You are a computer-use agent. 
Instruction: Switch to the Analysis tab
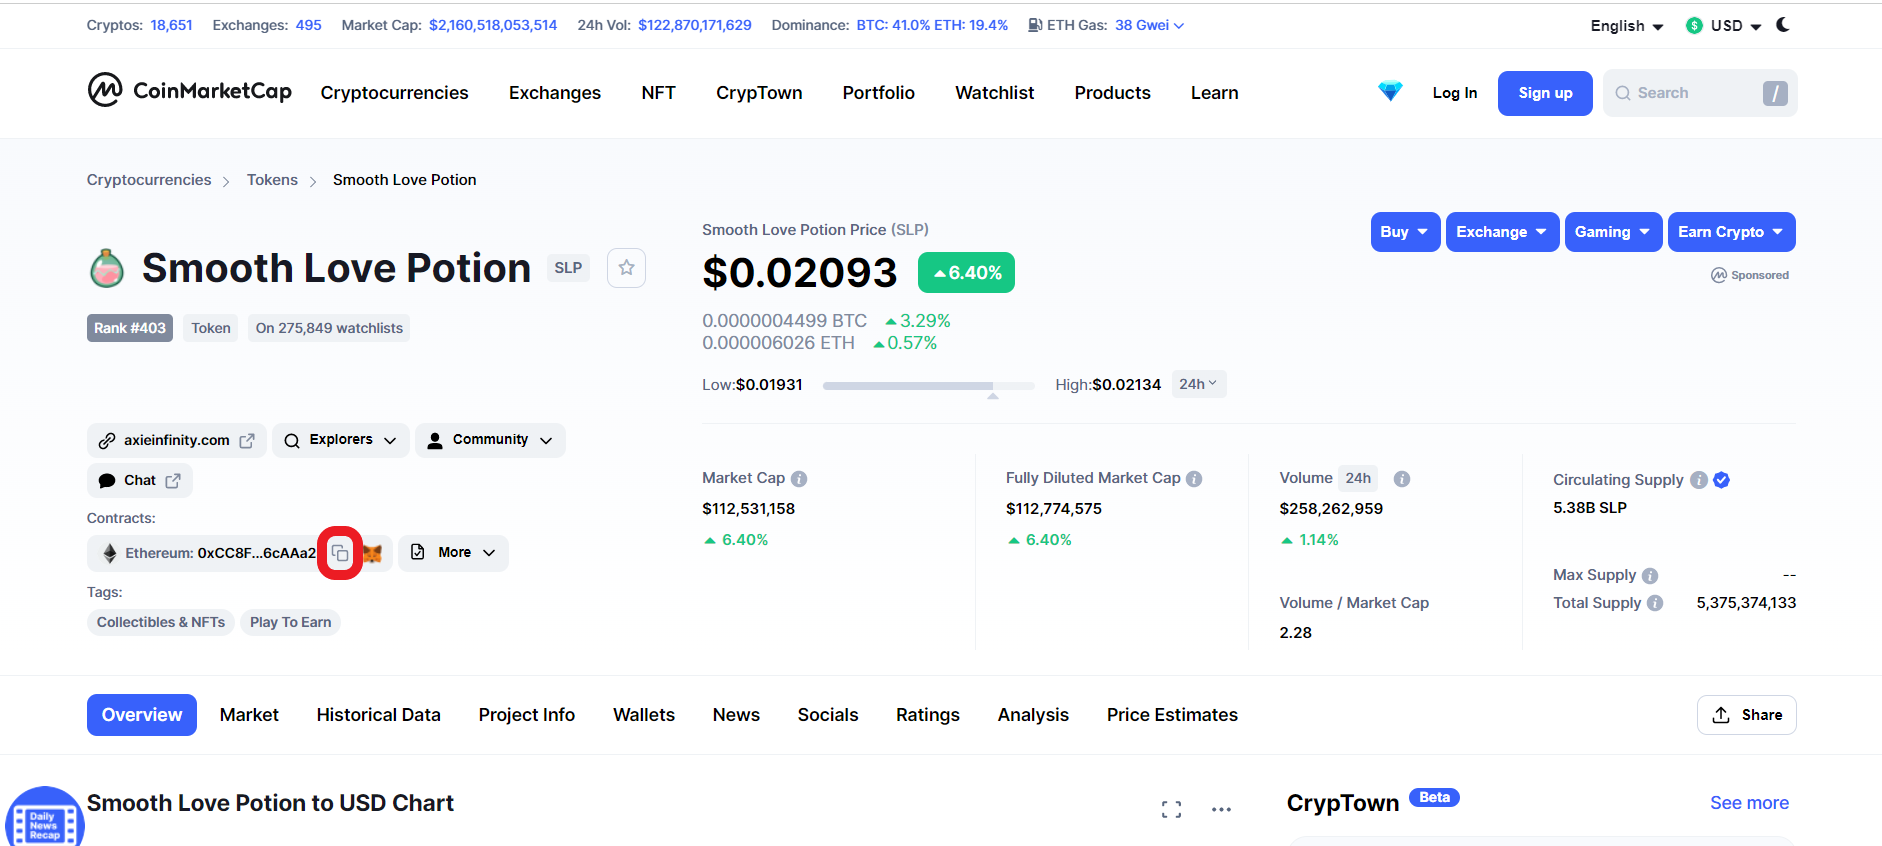coord(1034,715)
